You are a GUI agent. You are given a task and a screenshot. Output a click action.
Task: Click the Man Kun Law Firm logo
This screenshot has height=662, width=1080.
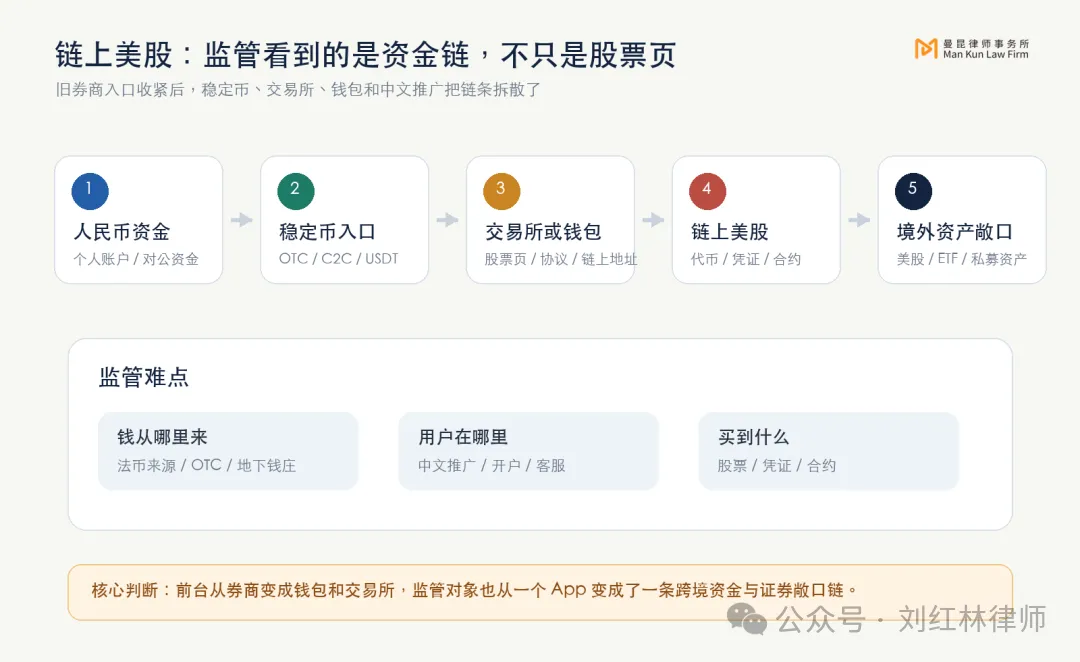pyautogui.click(x=971, y=48)
